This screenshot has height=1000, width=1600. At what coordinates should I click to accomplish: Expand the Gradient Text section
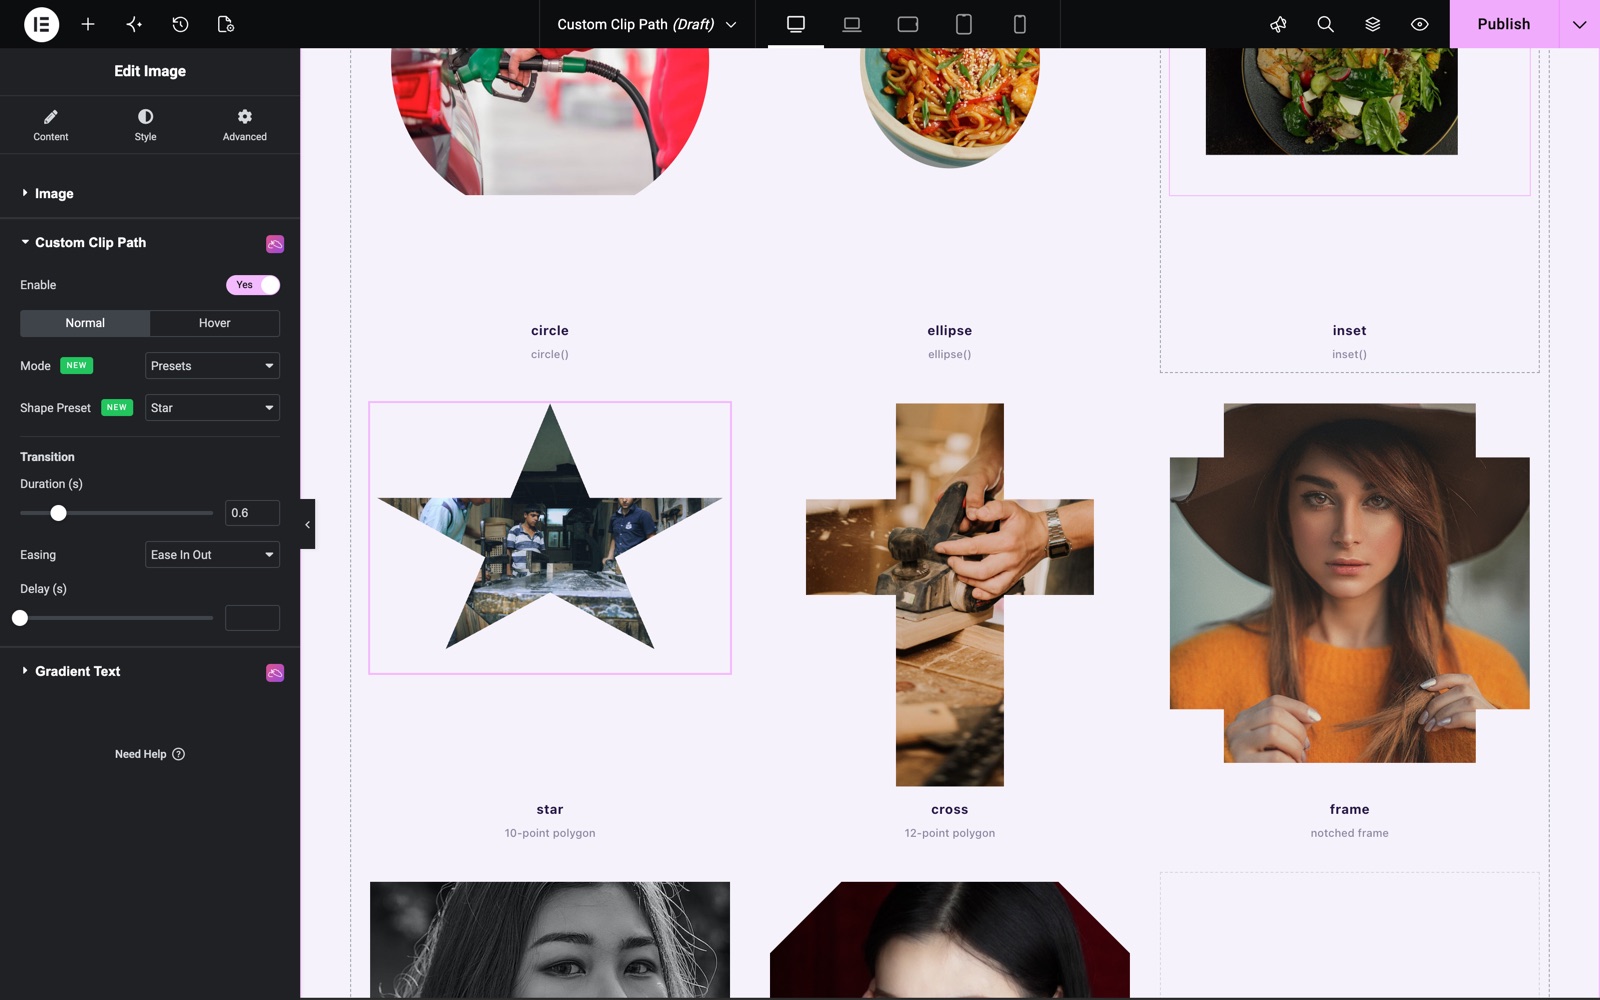(x=150, y=671)
